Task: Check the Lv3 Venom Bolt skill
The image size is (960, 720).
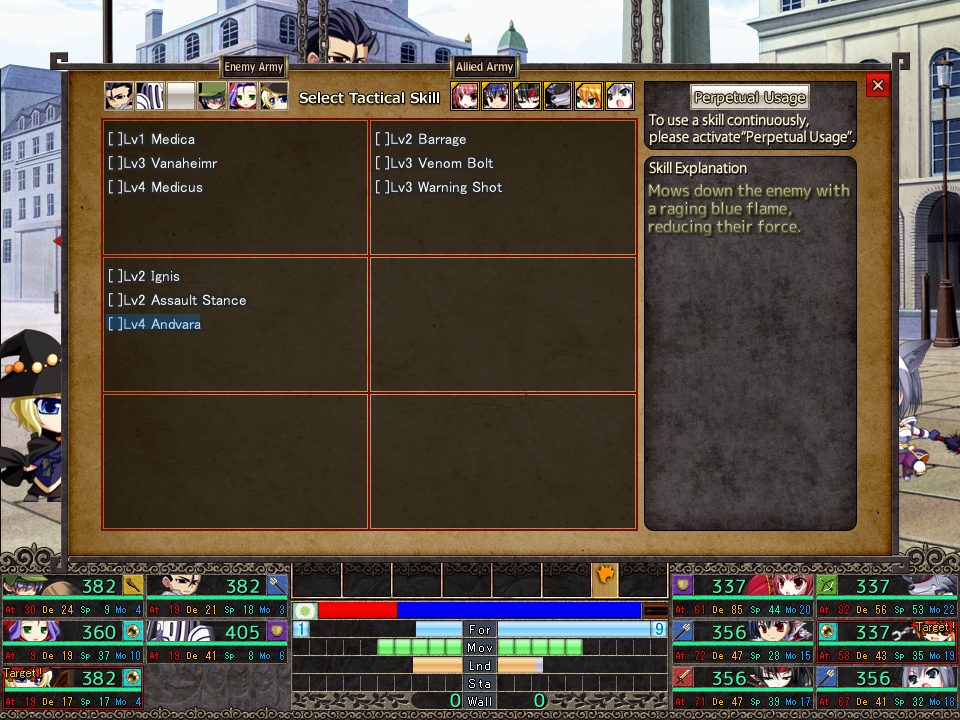Action: [x=382, y=163]
